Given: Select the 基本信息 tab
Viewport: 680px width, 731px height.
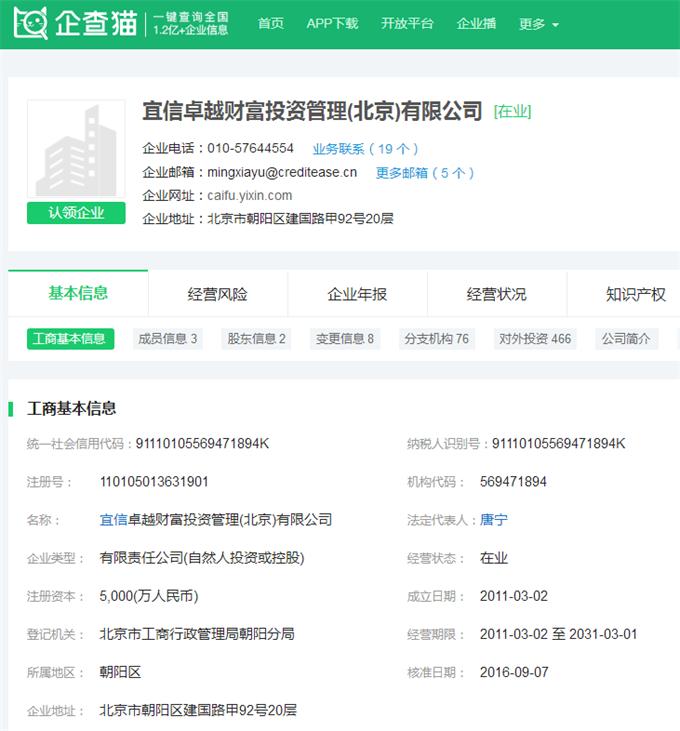Looking at the screenshot, I should pos(78,293).
